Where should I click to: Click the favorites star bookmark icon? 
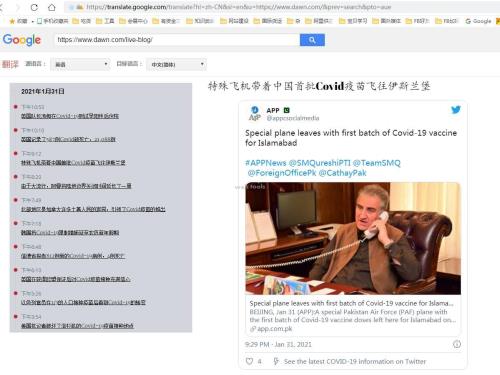[x=12, y=21]
